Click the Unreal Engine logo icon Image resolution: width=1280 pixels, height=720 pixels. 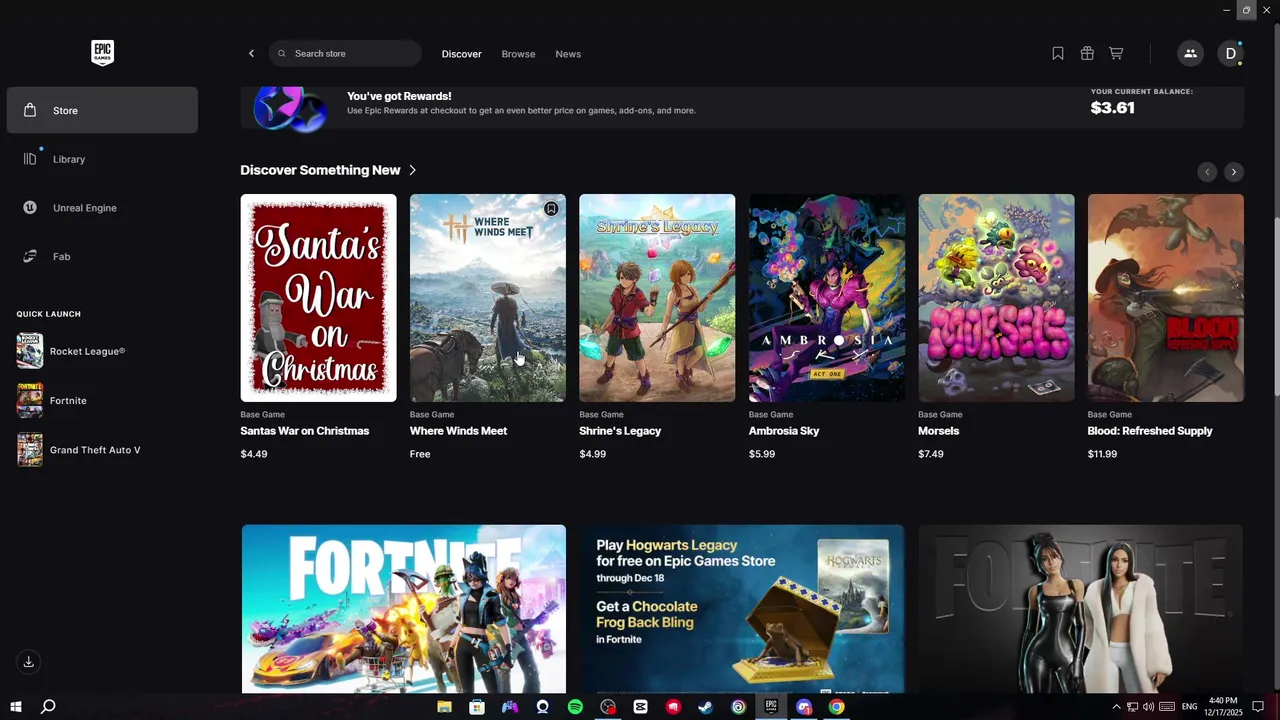coord(30,208)
